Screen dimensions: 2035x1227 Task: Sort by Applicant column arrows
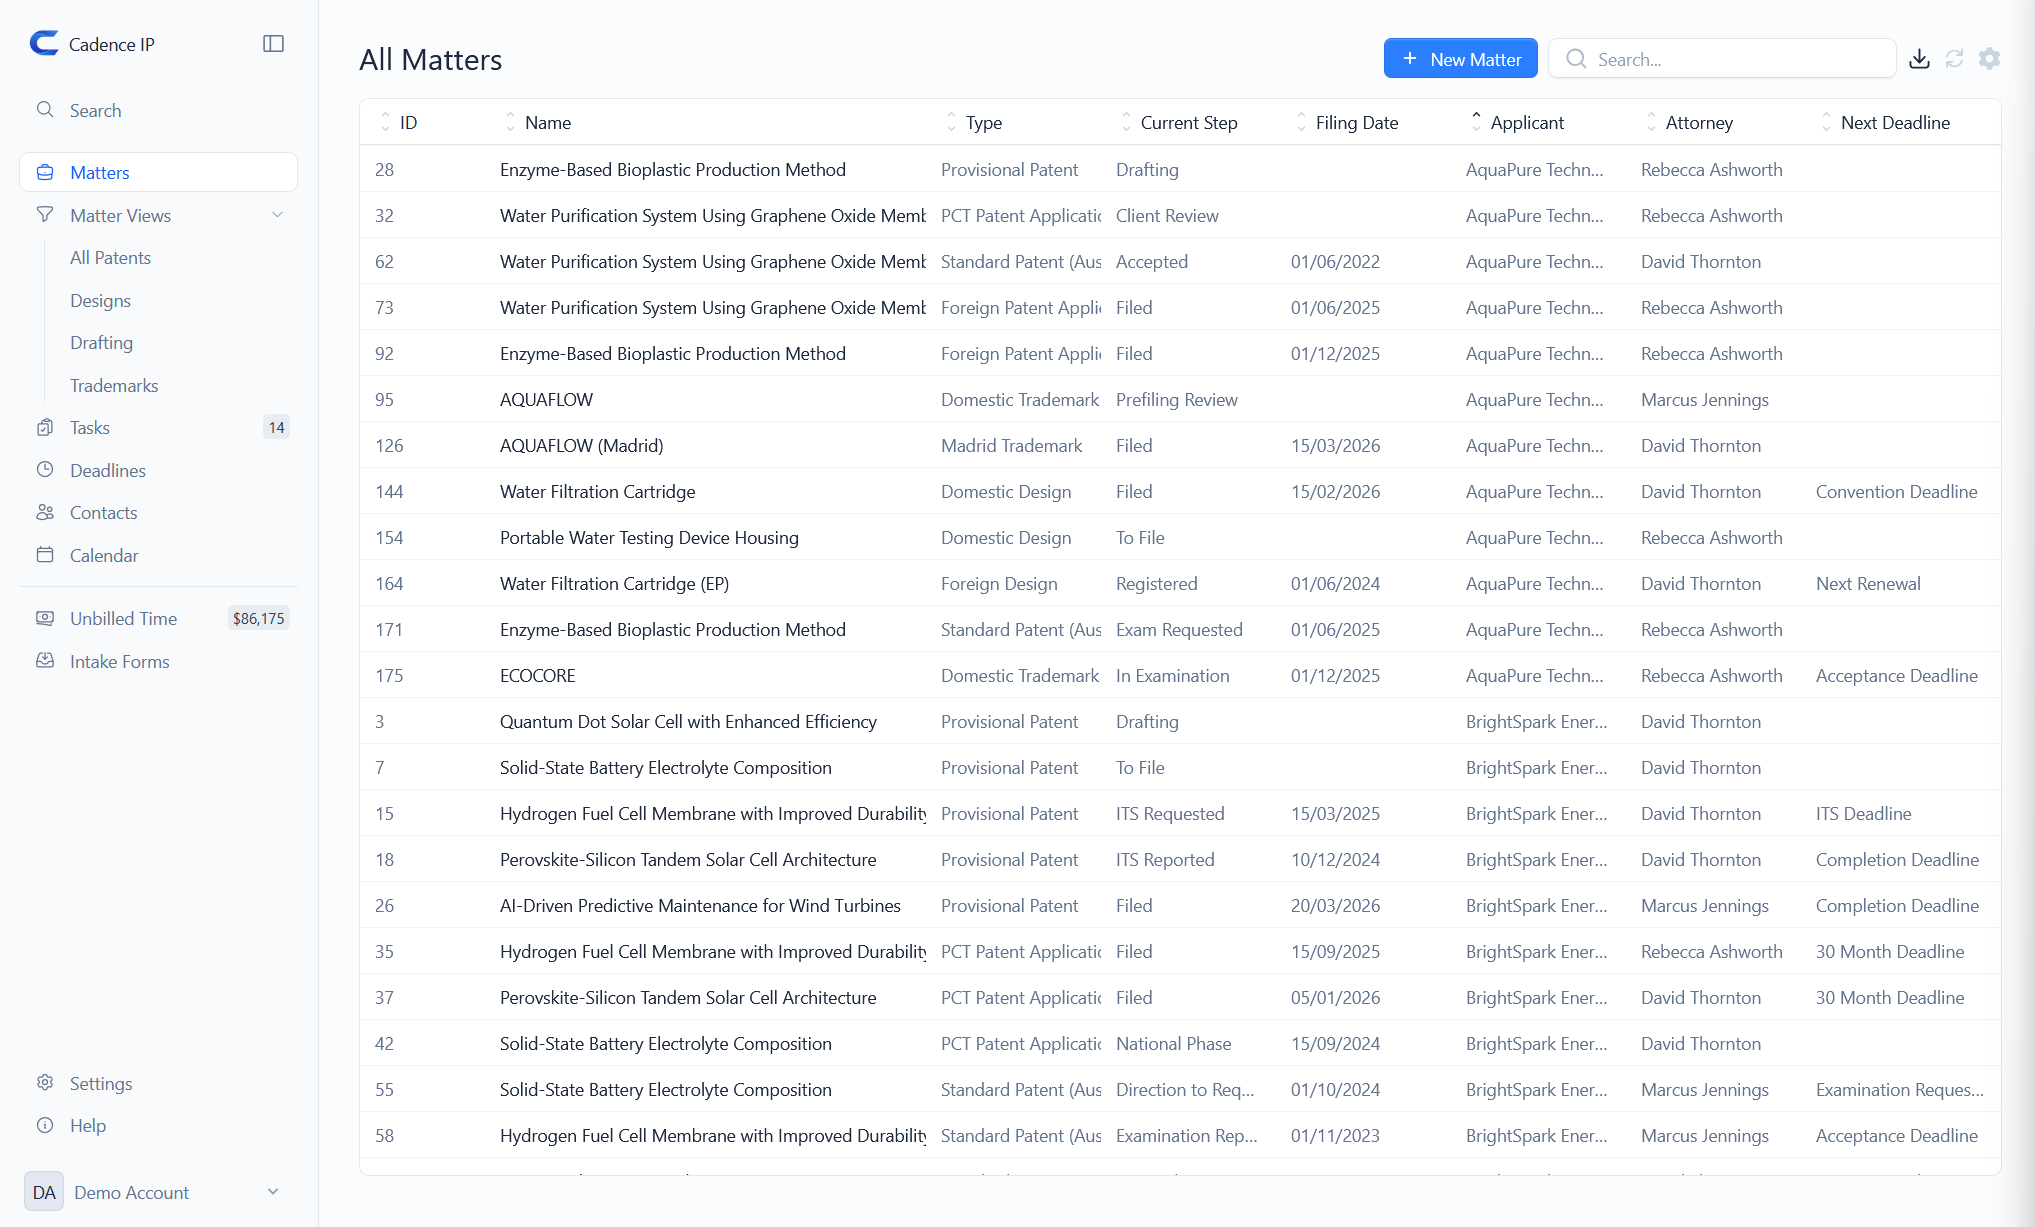click(x=1476, y=122)
